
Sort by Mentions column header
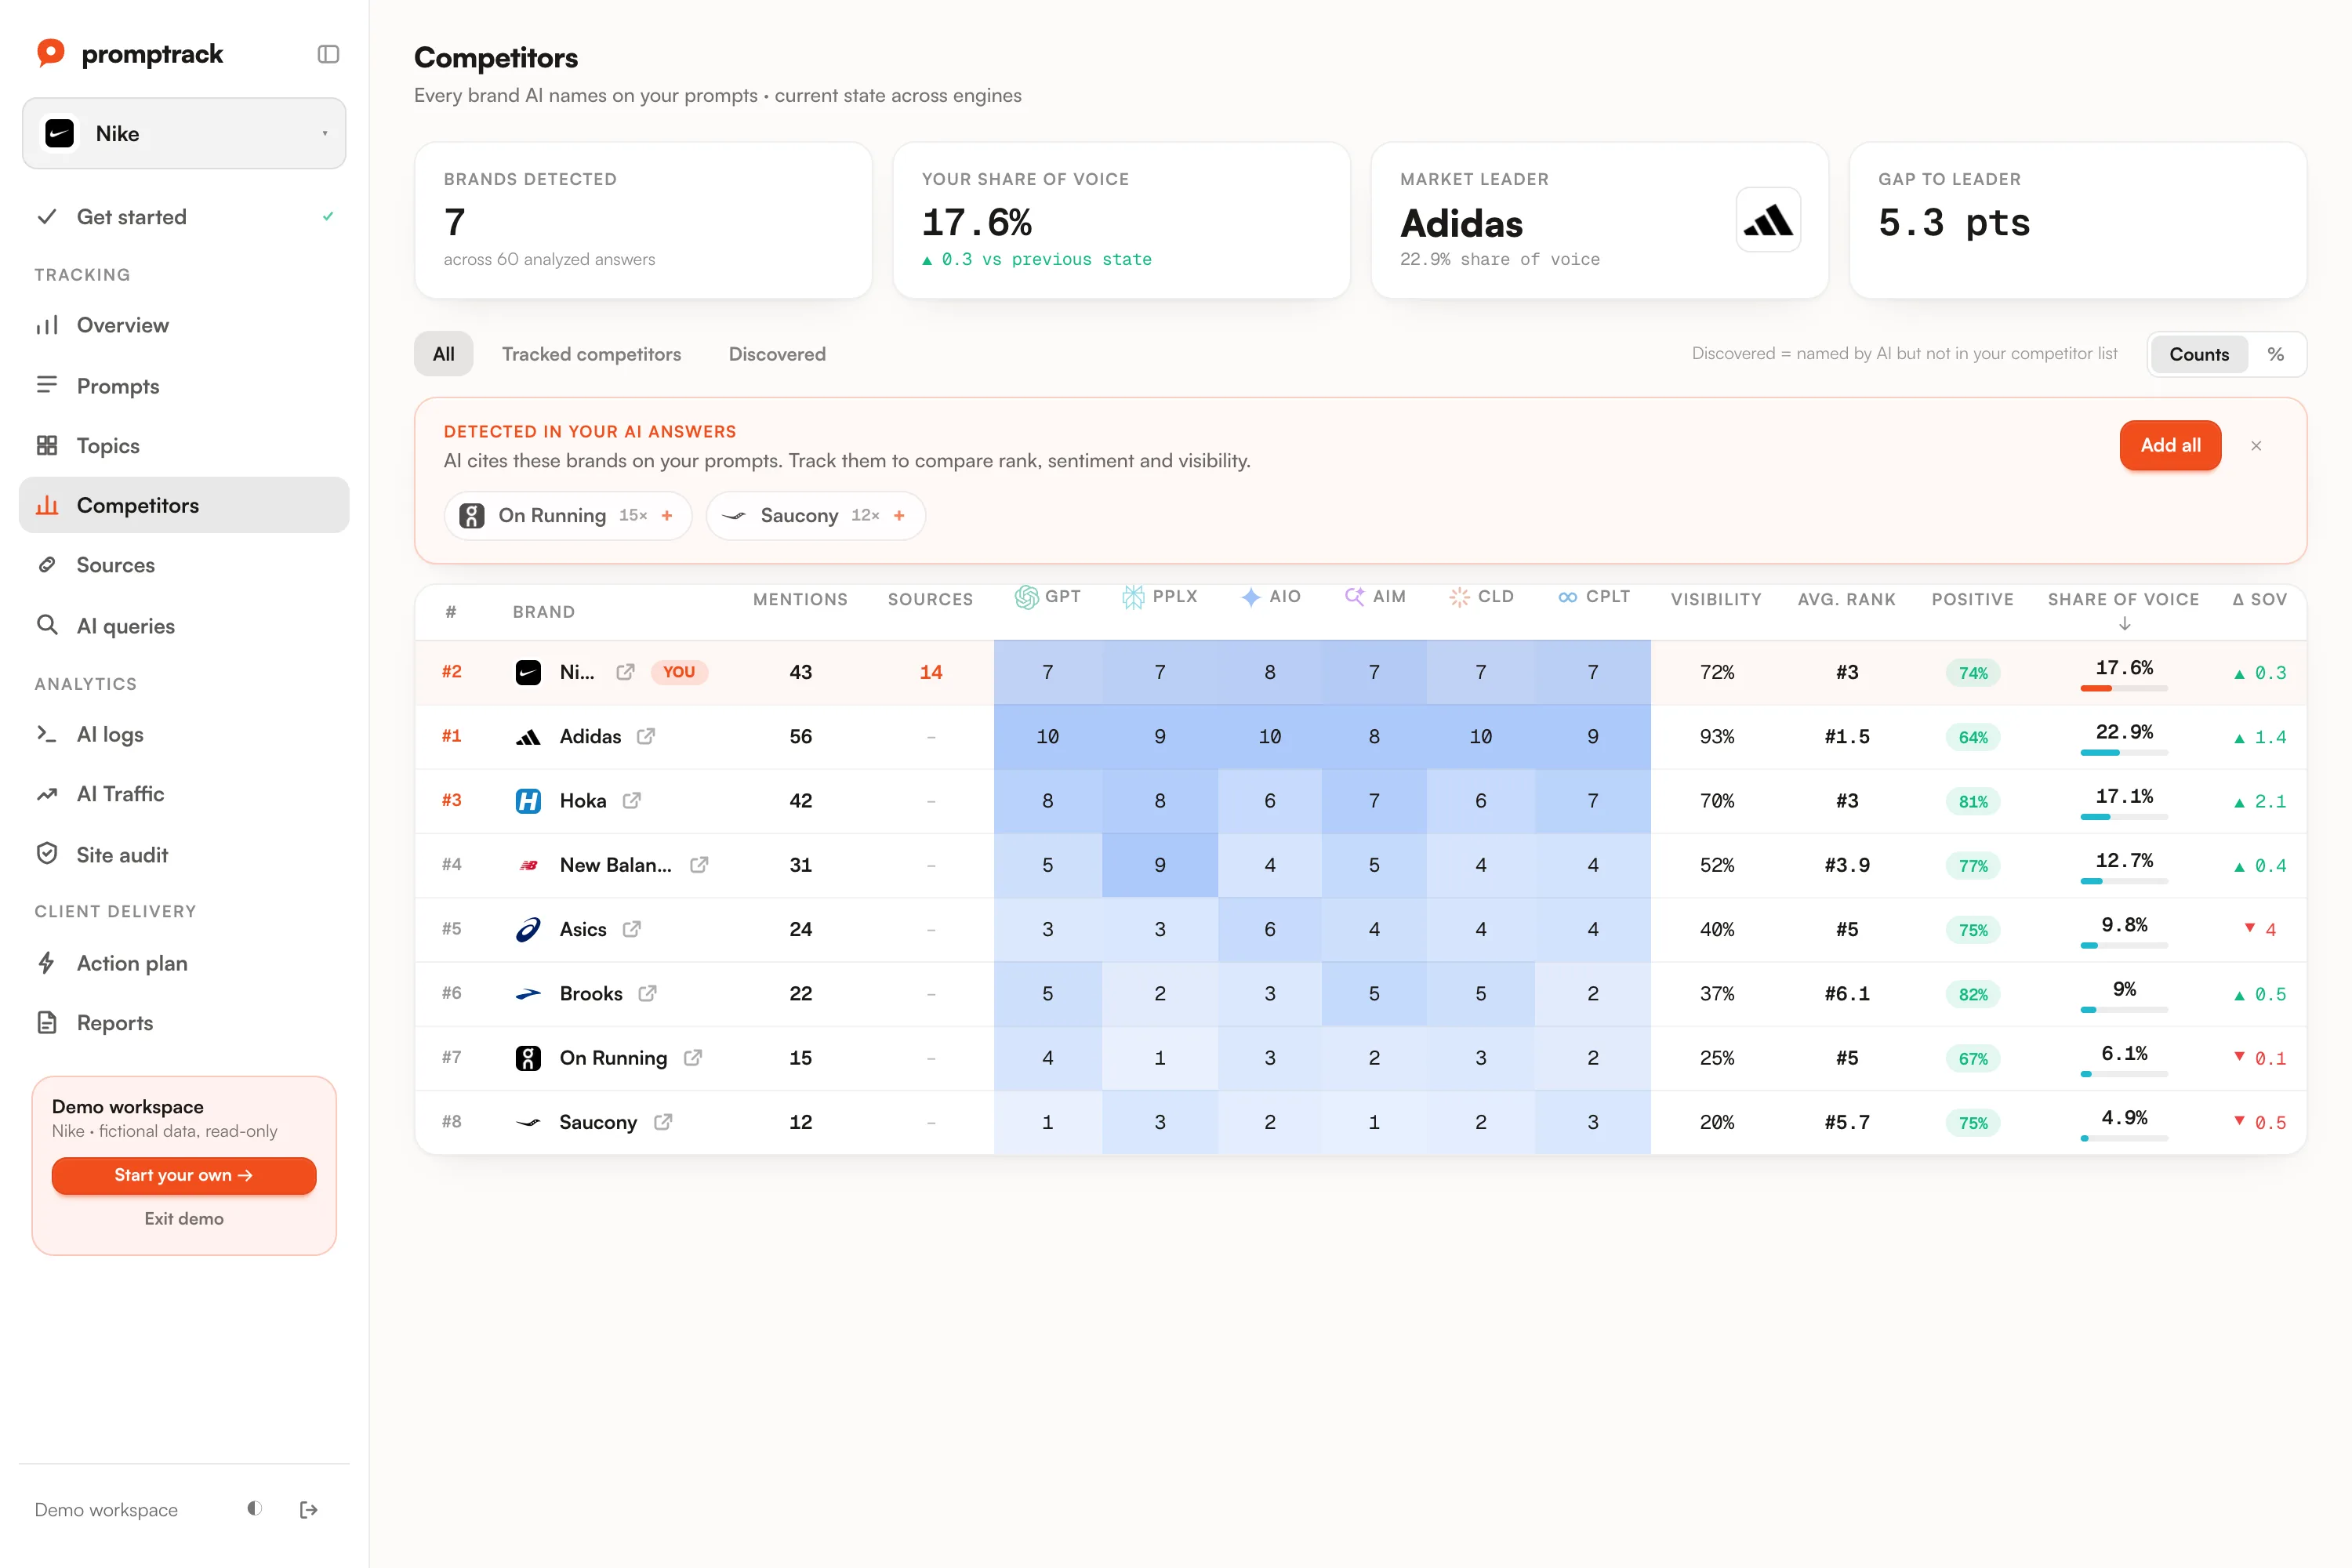pyautogui.click(x=800, y=599)
